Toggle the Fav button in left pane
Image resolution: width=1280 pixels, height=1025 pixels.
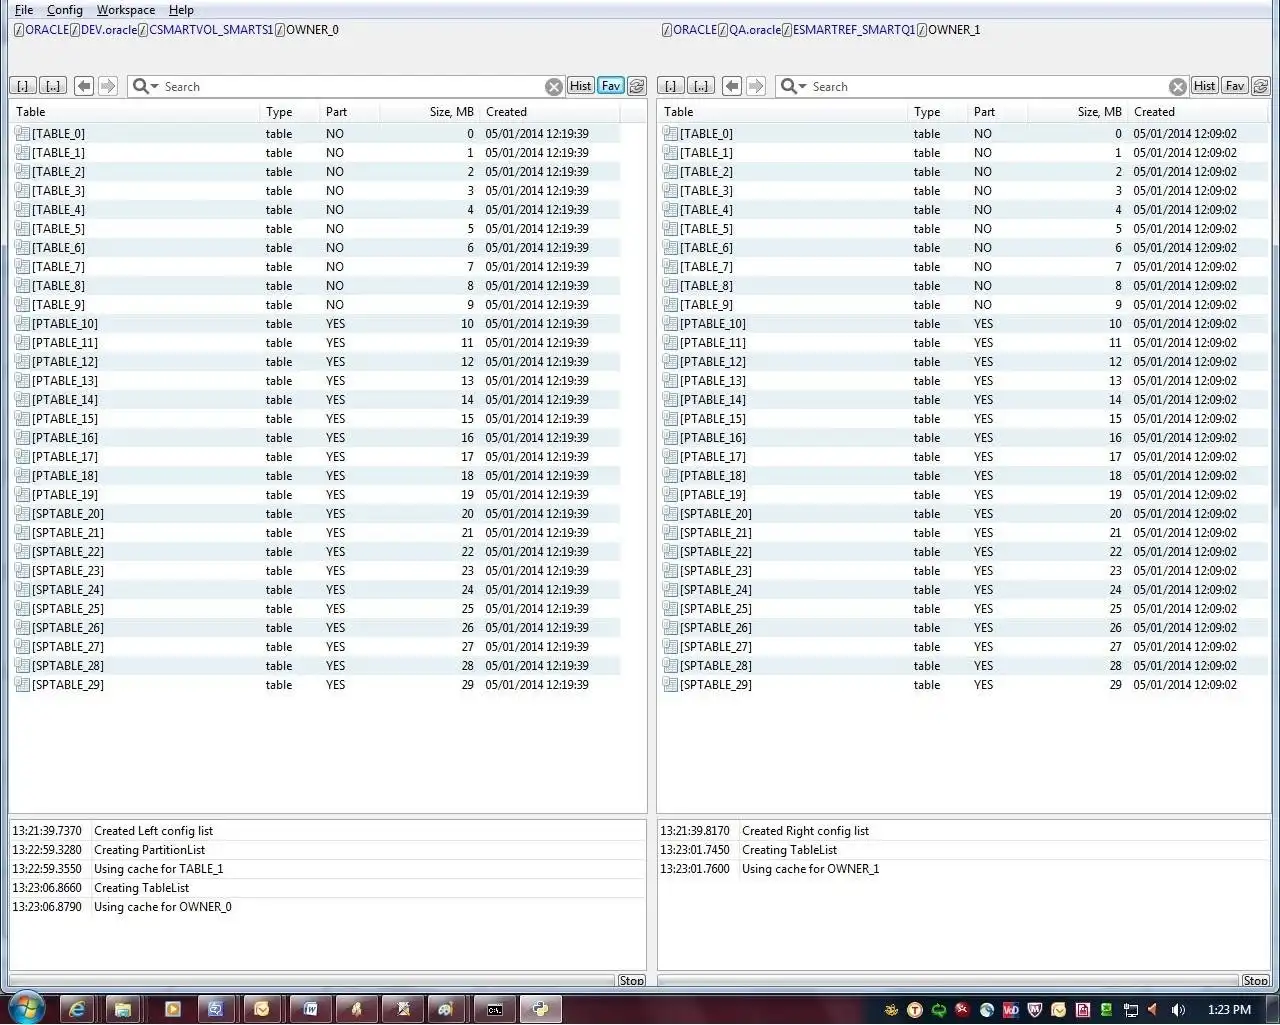(611, 86)
